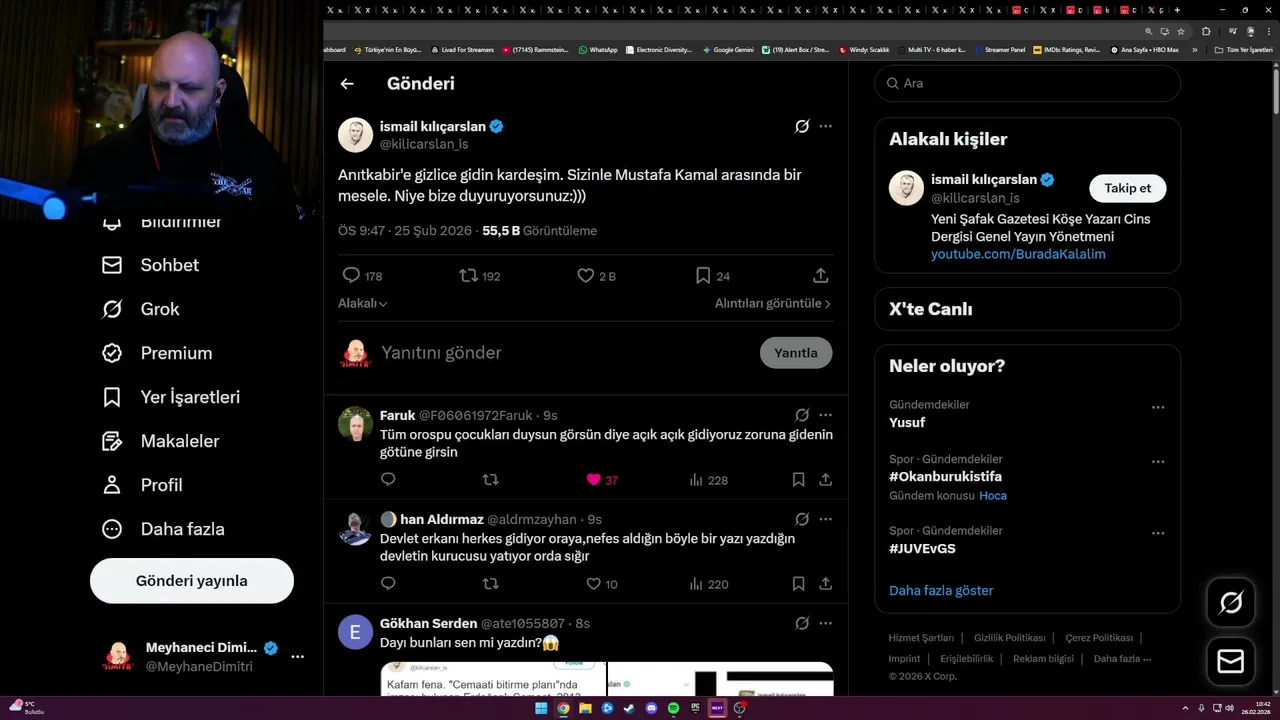
Task: Repost Faruk's comment
Action: point(490,480)
